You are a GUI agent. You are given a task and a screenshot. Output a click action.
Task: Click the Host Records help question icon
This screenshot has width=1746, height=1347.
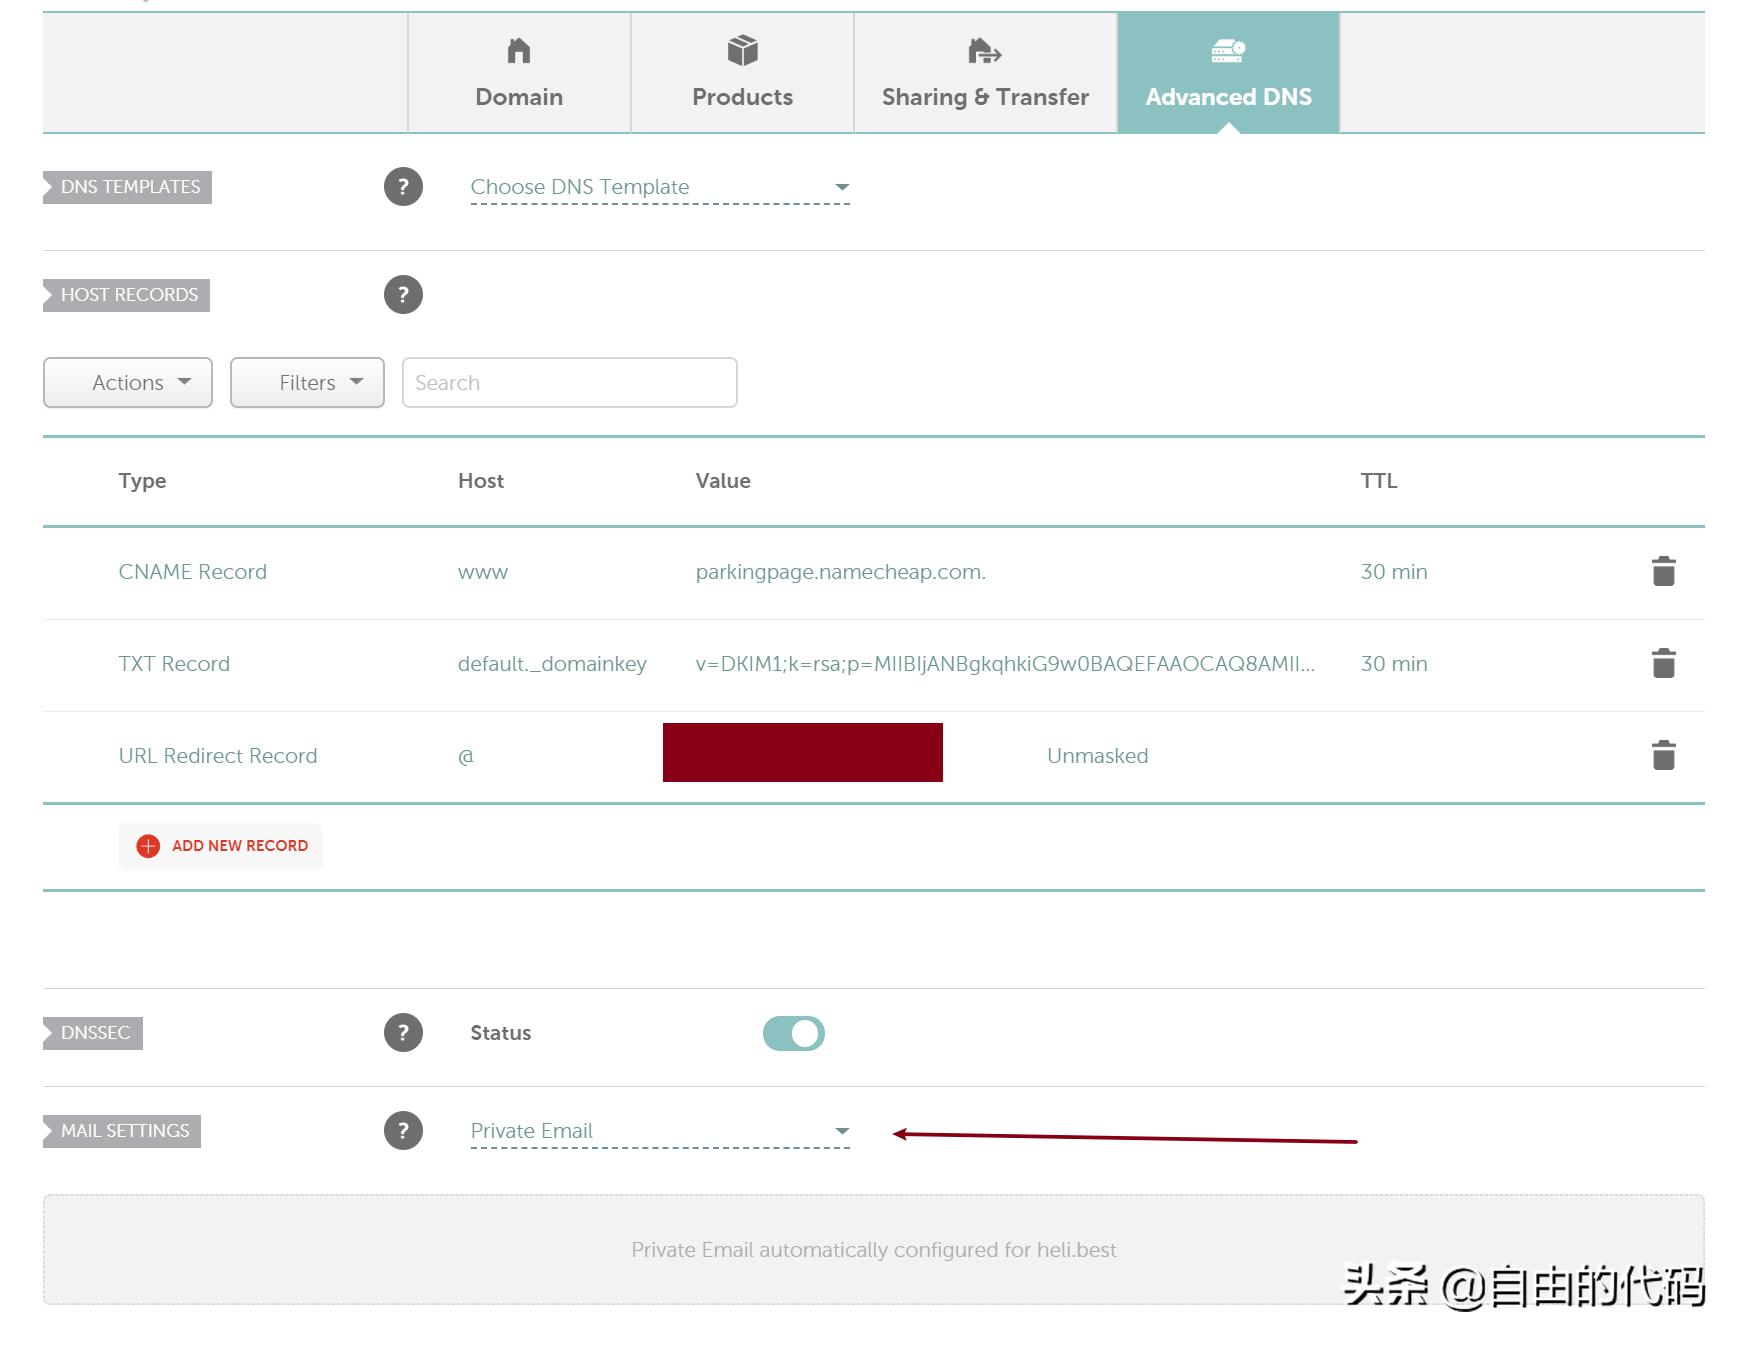403,295
